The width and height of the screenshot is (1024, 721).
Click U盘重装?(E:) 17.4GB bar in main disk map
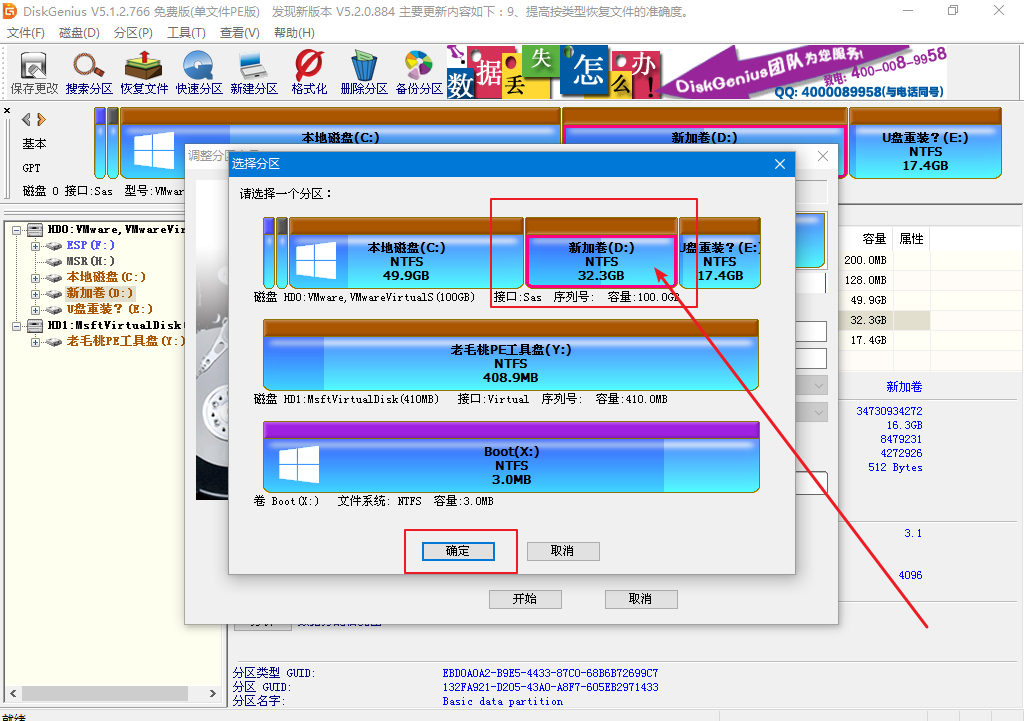925,144
